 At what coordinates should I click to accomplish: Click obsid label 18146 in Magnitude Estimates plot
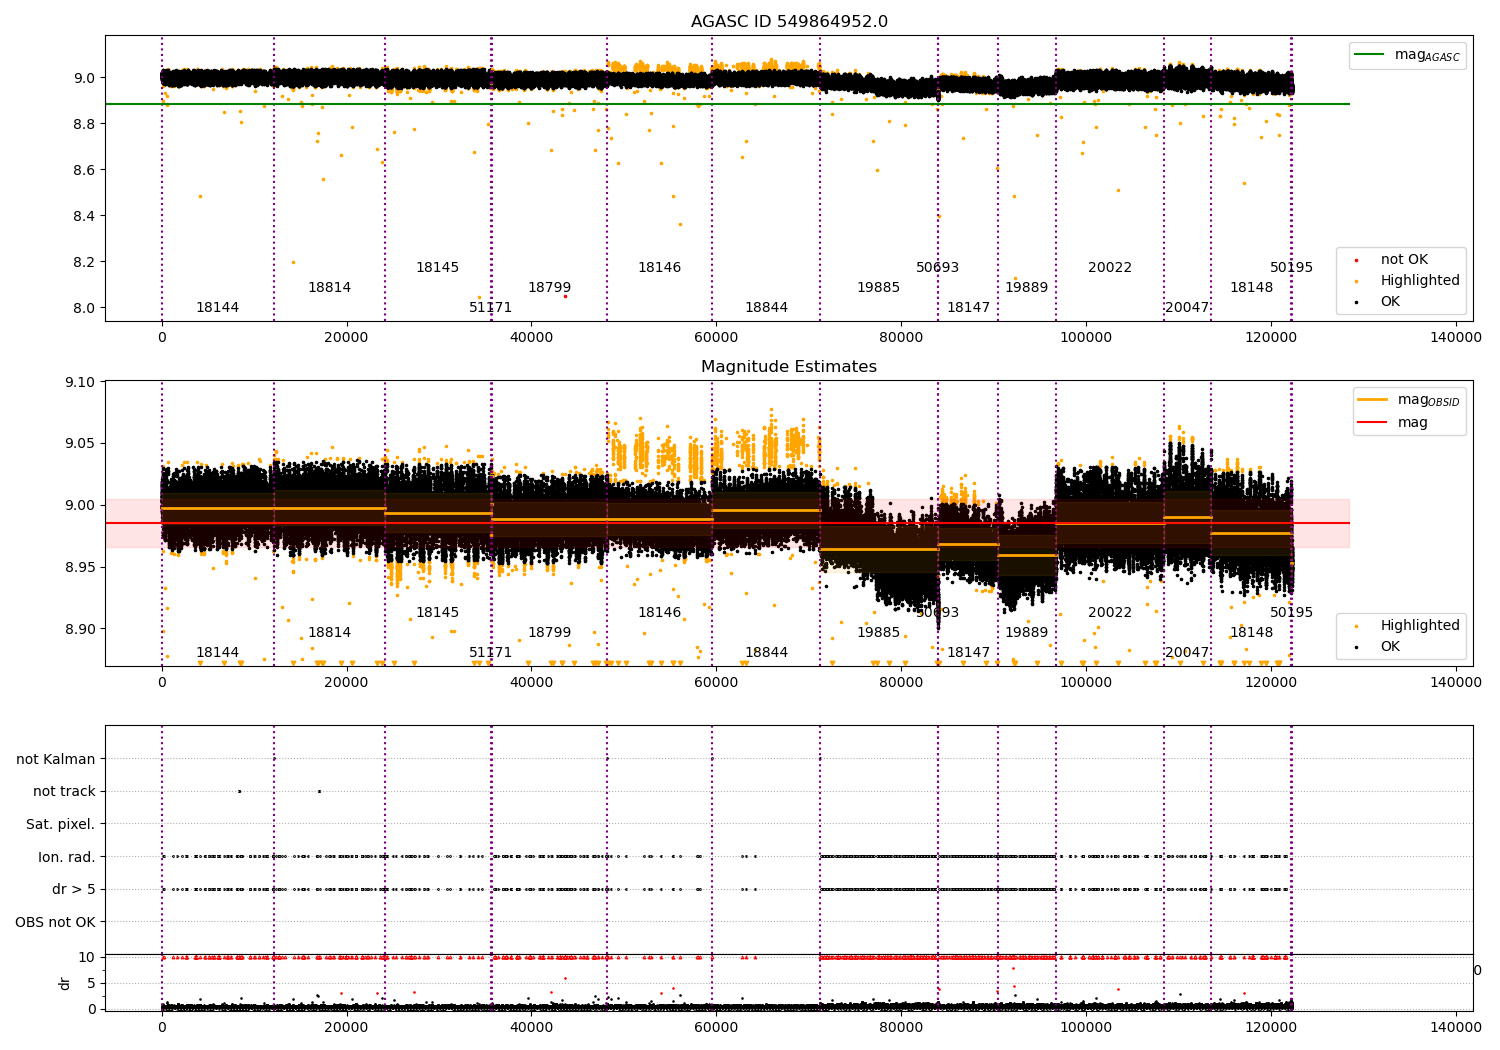659,613
